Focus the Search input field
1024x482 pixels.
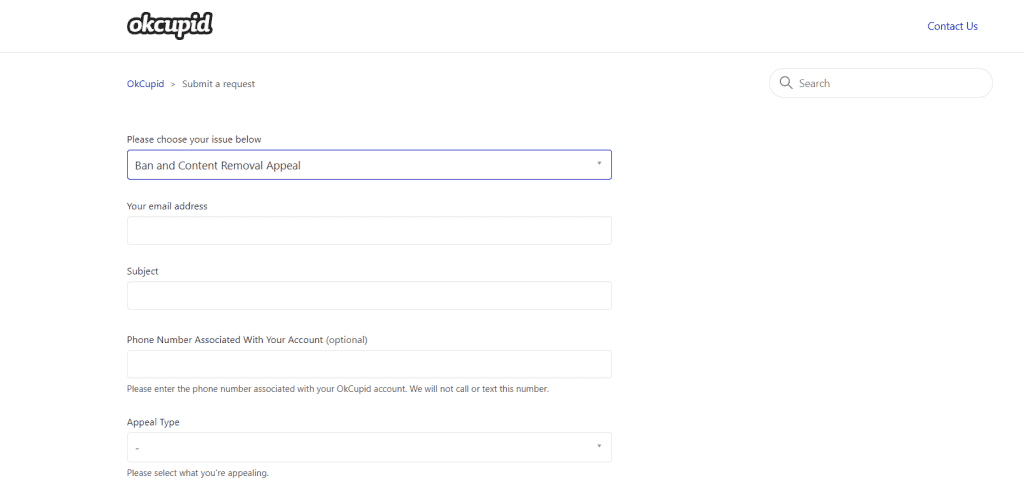click(890, 83)
